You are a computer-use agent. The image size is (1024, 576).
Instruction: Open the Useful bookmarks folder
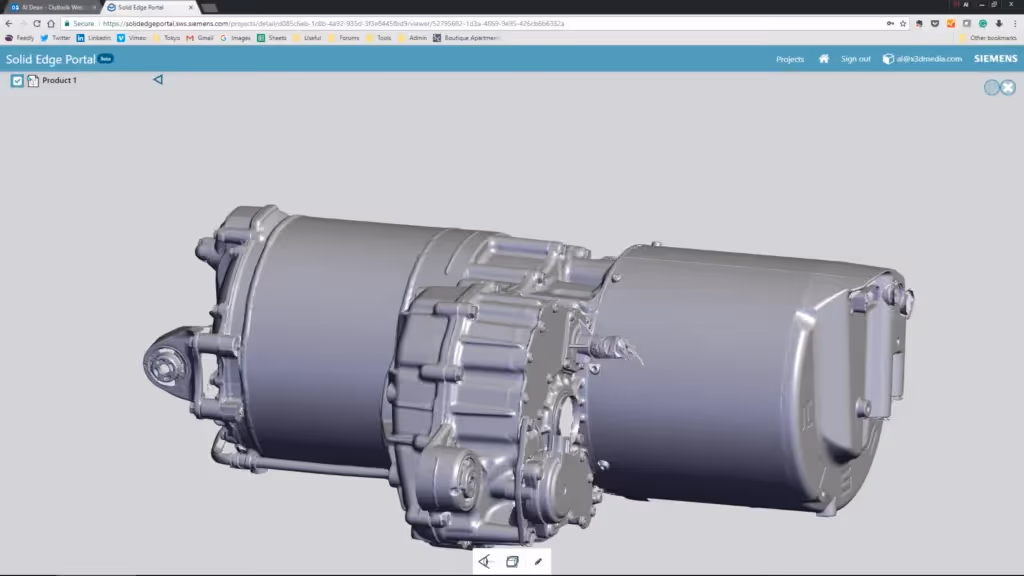tap(307, 38)
